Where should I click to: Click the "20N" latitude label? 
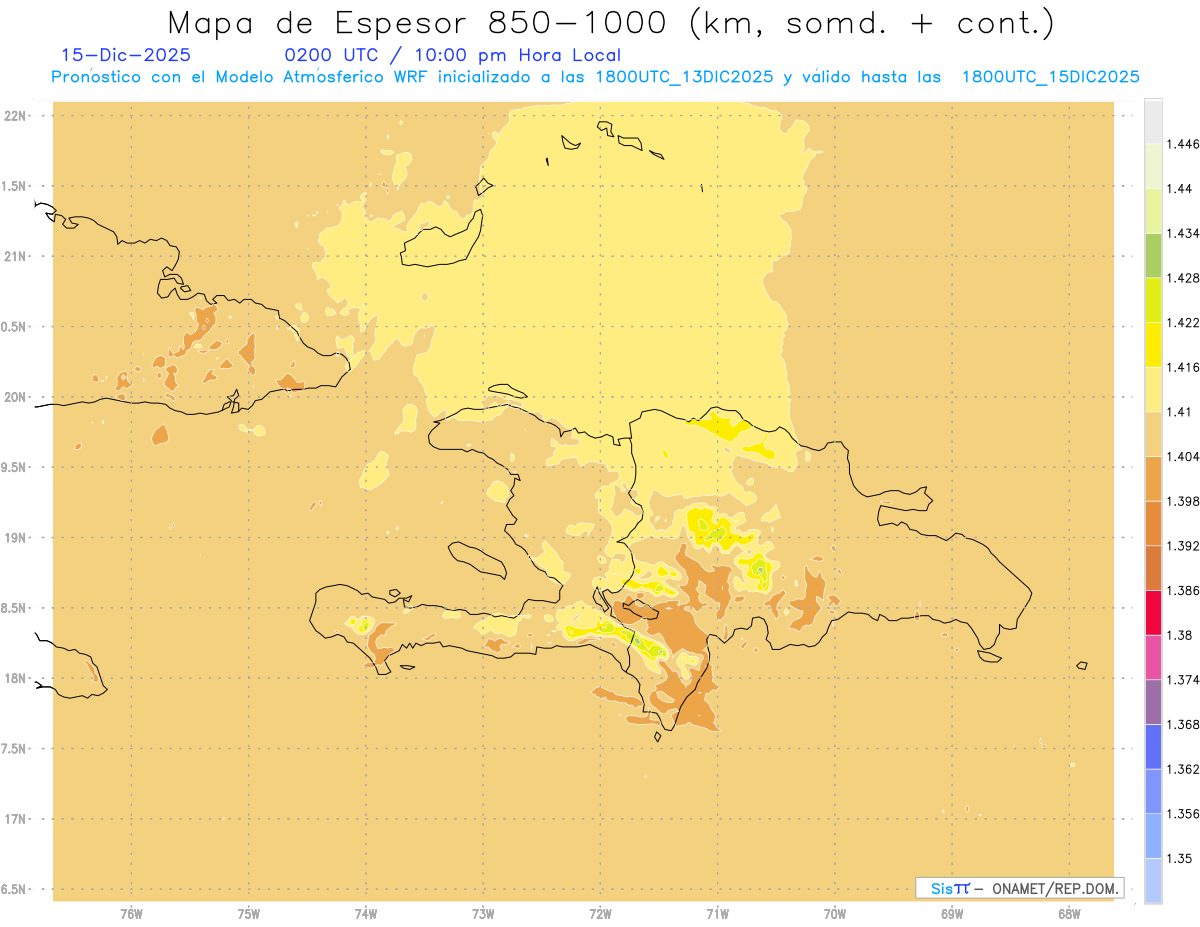(17, 397)
